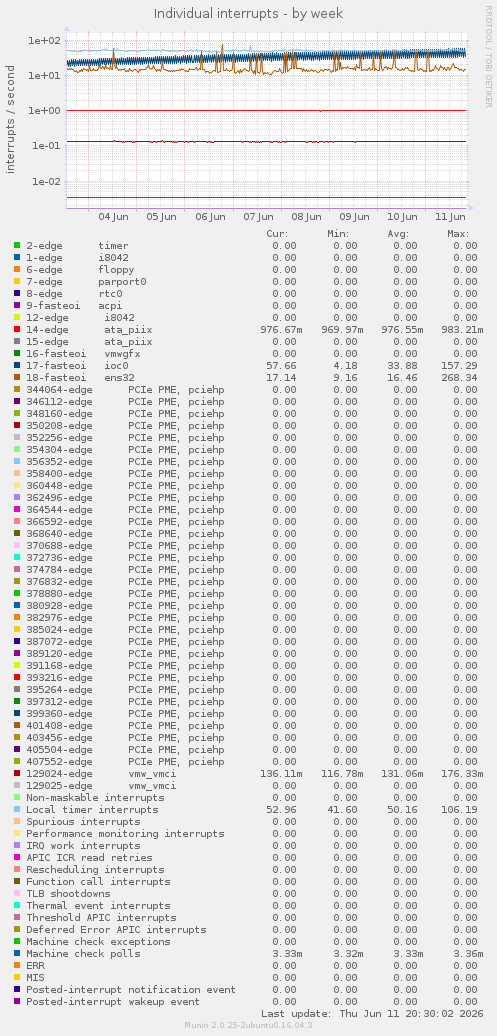This screenshot has width=497, height=1036.
Task: Click the light blue Local timer interrupts swatch
Action: point(17,809)
